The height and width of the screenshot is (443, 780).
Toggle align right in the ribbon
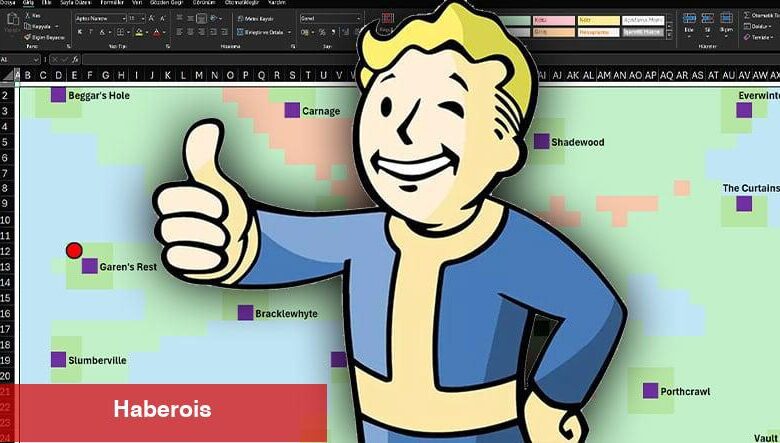(202, 32)
